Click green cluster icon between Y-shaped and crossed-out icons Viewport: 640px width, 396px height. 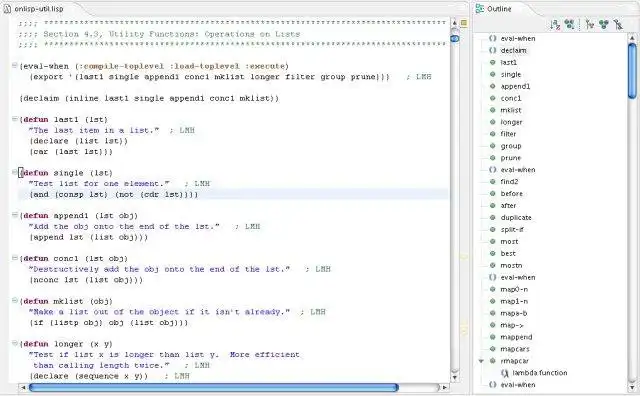(x=604, y=24)
